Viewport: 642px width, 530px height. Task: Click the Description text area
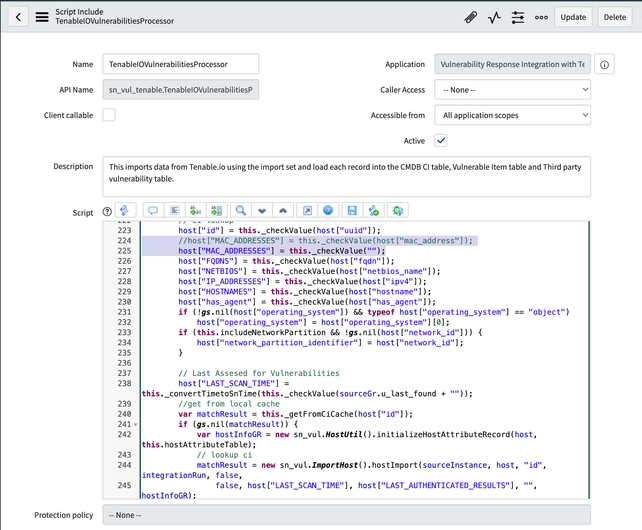346,177
